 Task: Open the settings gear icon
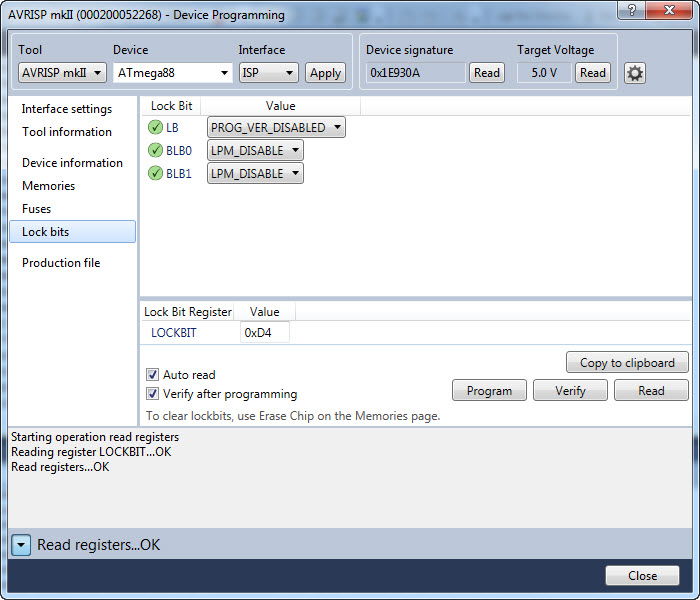(634, 73)
